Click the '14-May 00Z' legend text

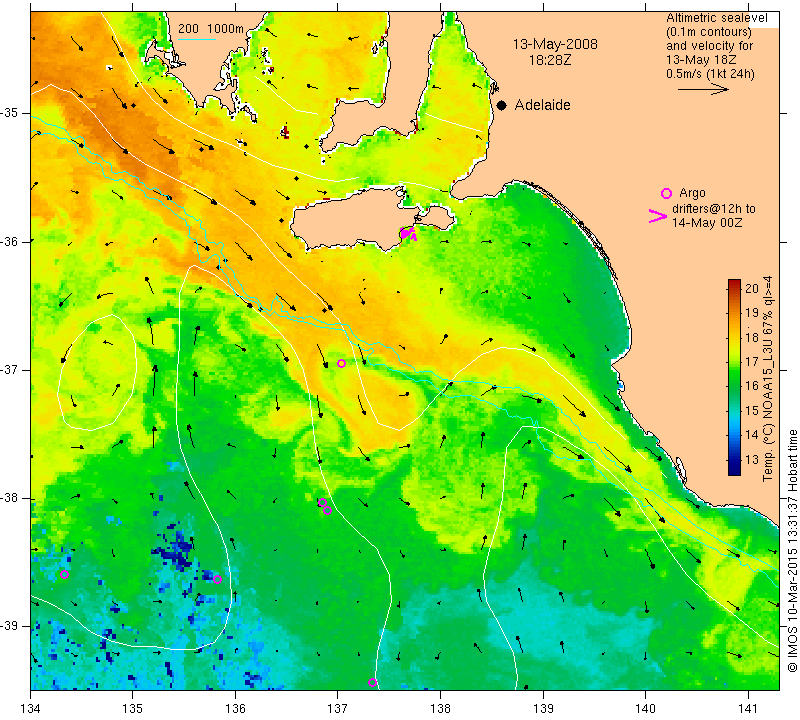tap(707, 222)
